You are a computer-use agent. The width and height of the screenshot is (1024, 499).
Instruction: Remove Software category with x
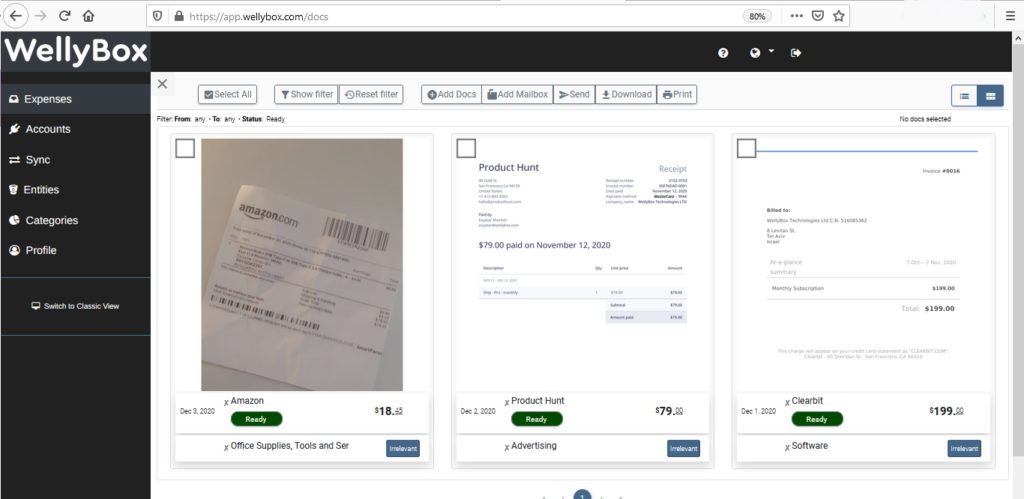point(788,447)
